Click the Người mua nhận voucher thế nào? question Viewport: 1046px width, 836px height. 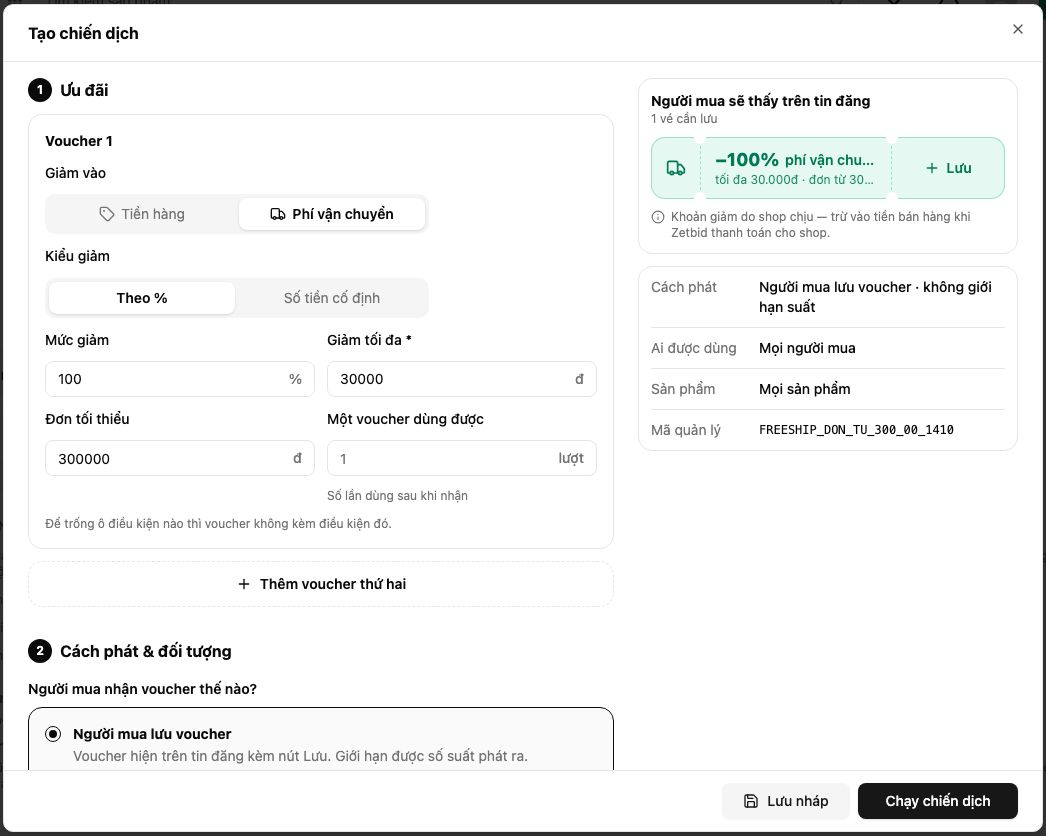pos(142,689)
